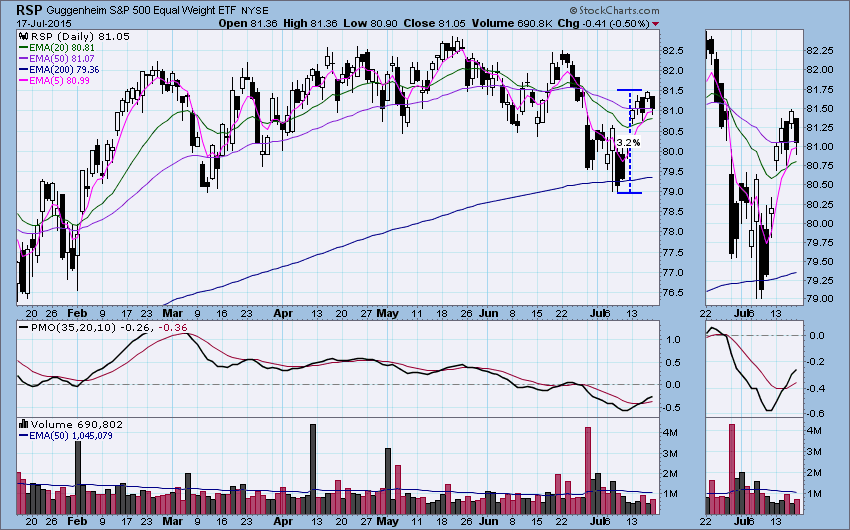Click the EMA(5) 80.99 legend entry

click(x=55, y=81)
